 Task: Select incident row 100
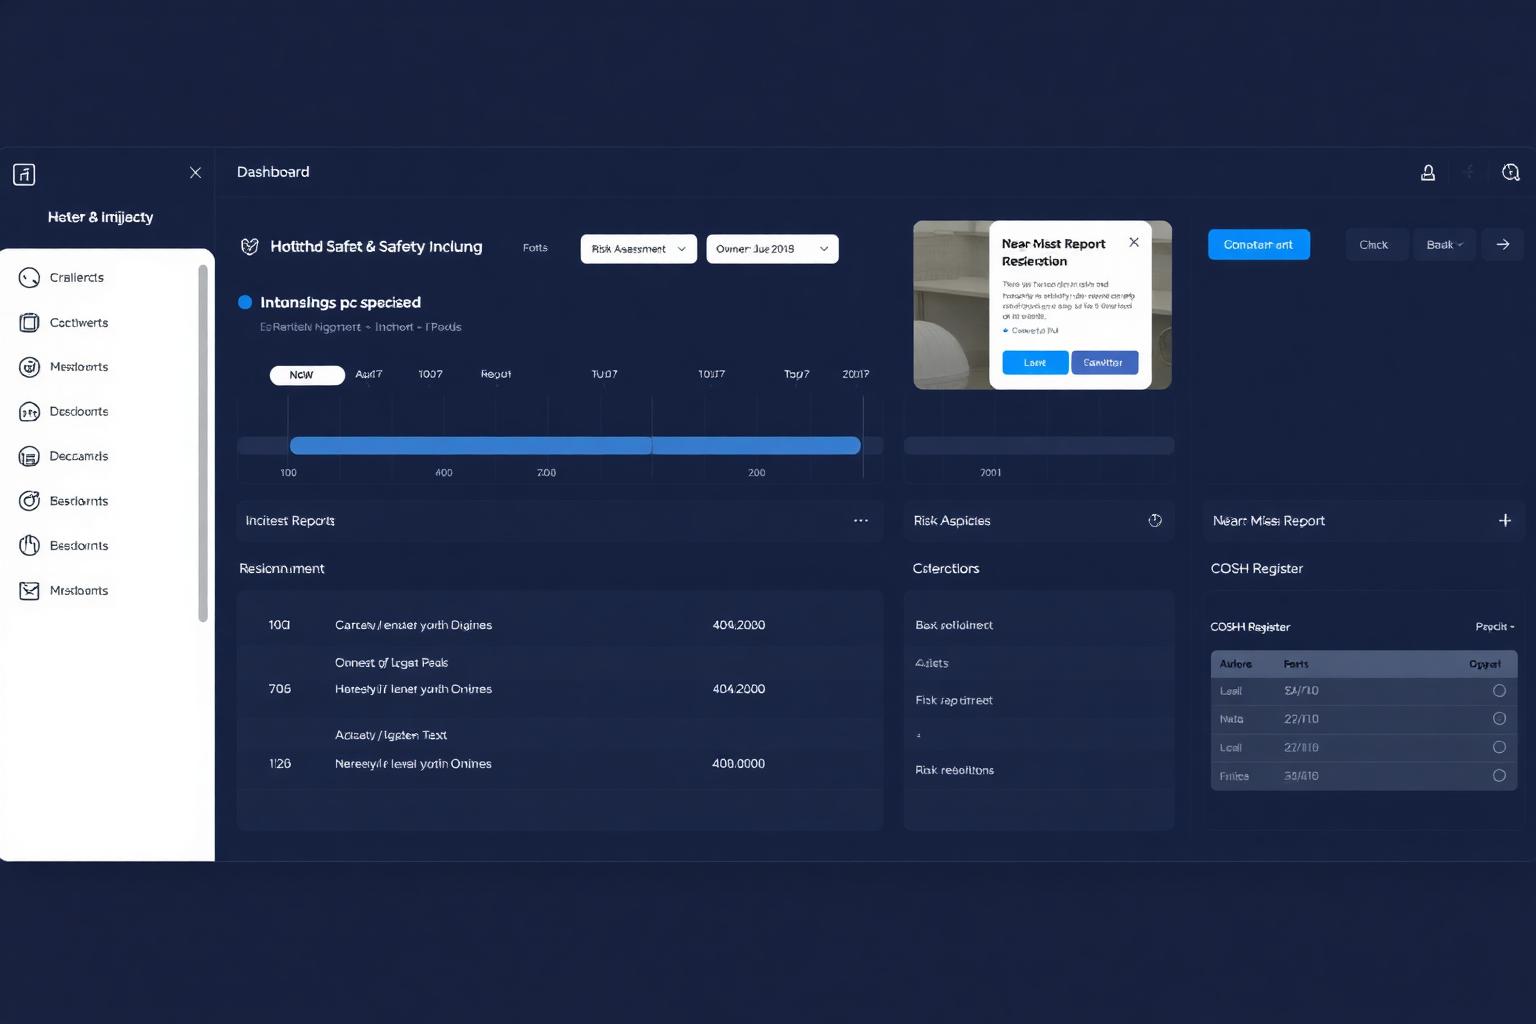click(560, 625)
